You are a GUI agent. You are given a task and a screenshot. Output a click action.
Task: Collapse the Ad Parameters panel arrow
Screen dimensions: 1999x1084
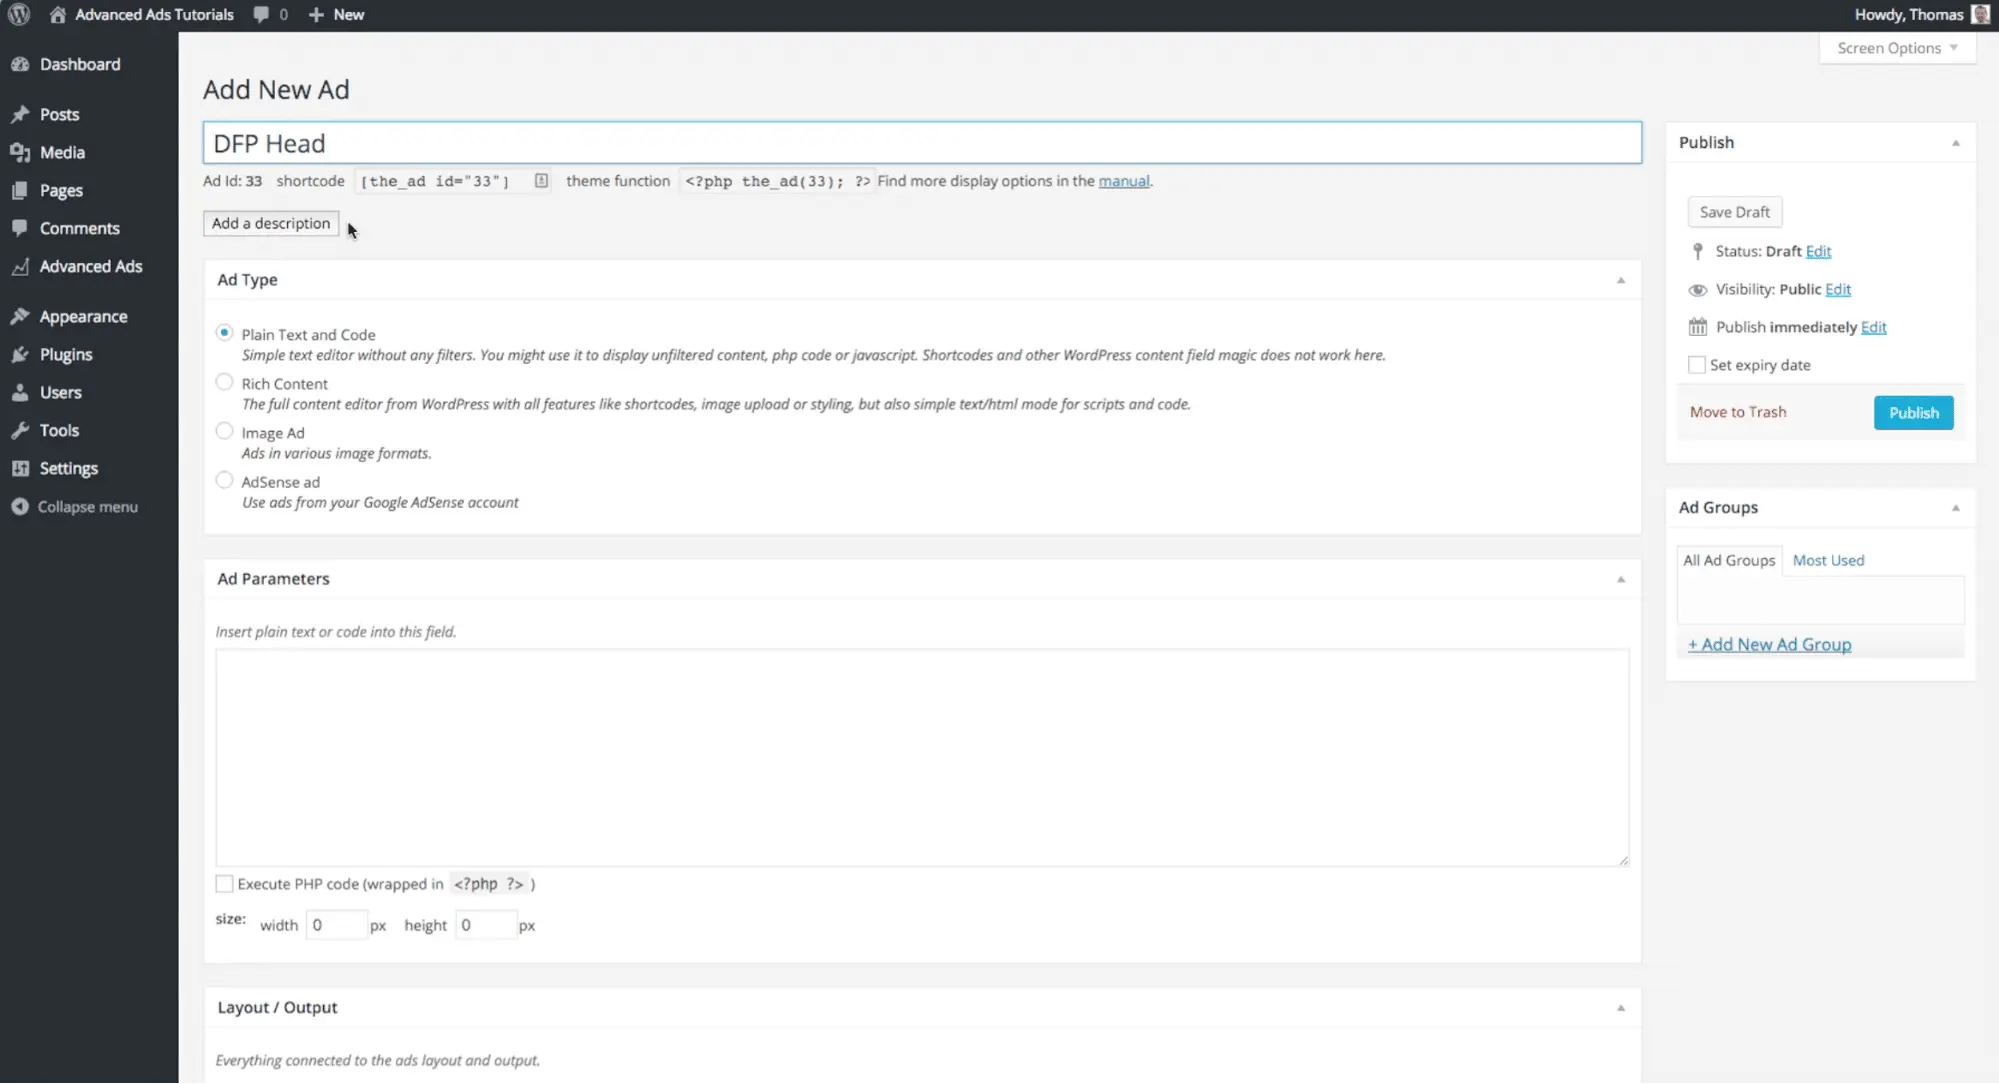pos(1620,579)
